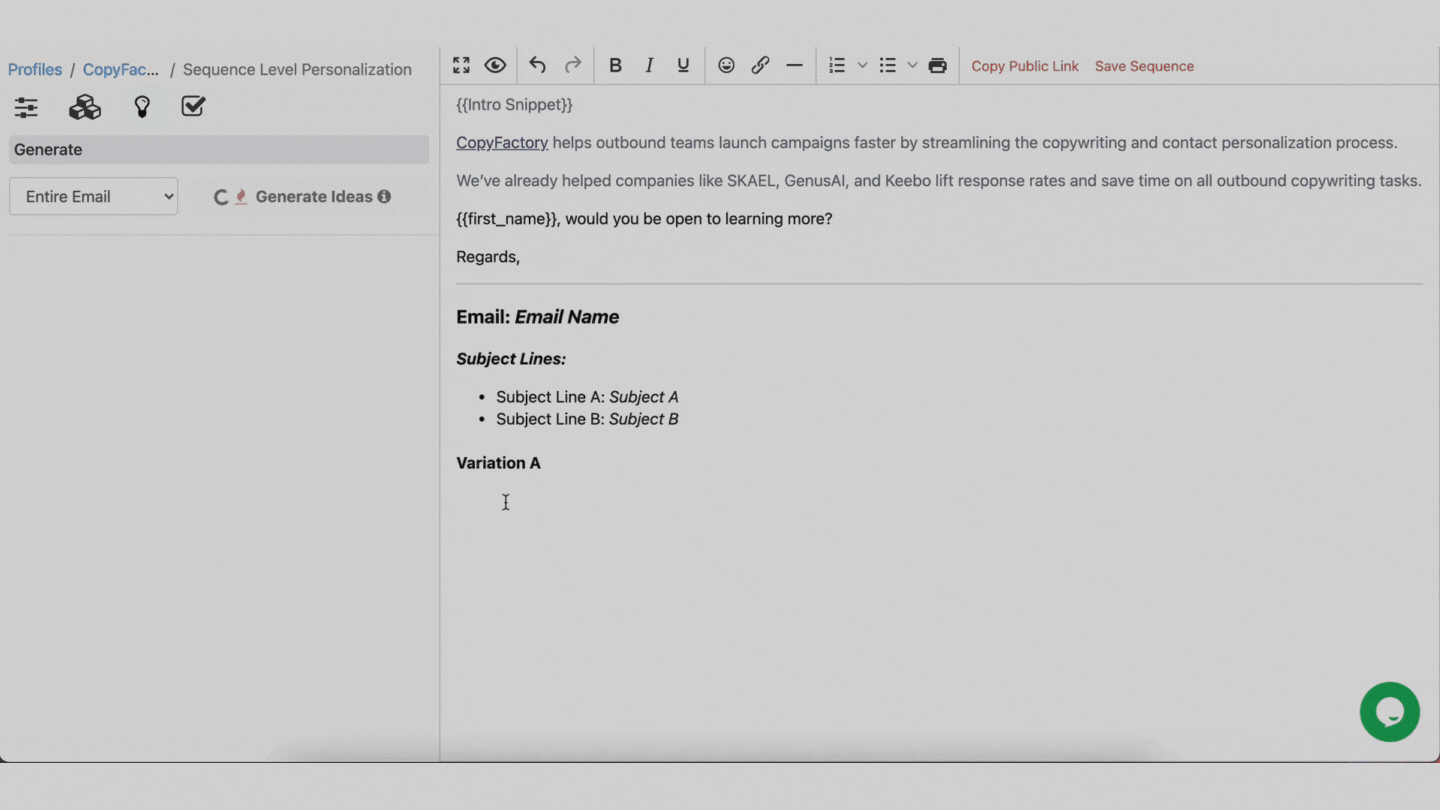Click the line starting with {{first_name}}
Viewport: 1440px width, 810px height.
coord(644,218)
